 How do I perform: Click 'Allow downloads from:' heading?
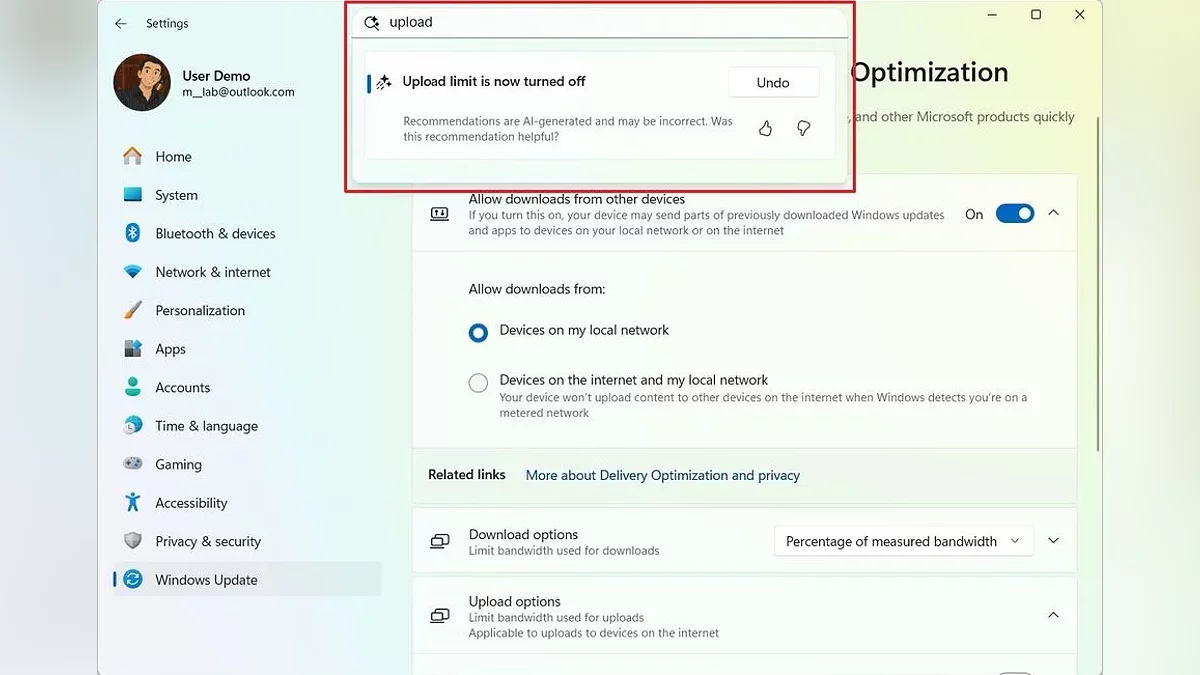(537, 289)
